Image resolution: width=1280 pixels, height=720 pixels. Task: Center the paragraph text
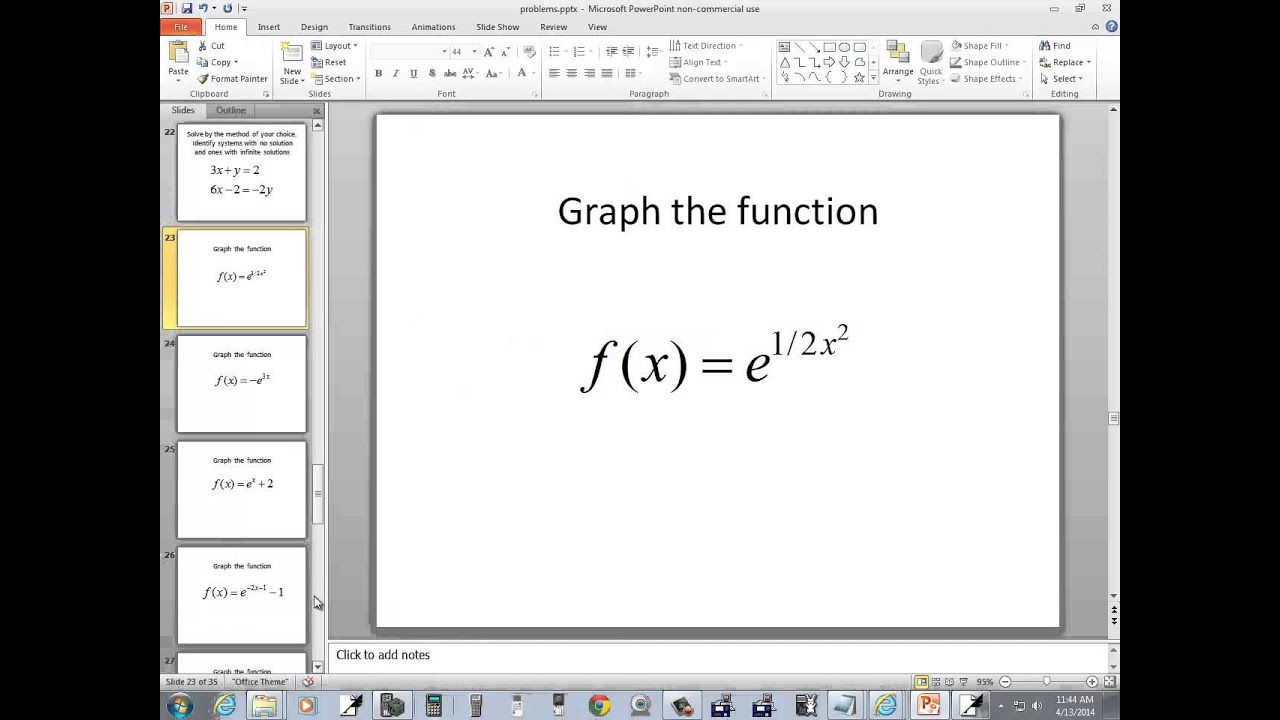click(x=572, y=73)
